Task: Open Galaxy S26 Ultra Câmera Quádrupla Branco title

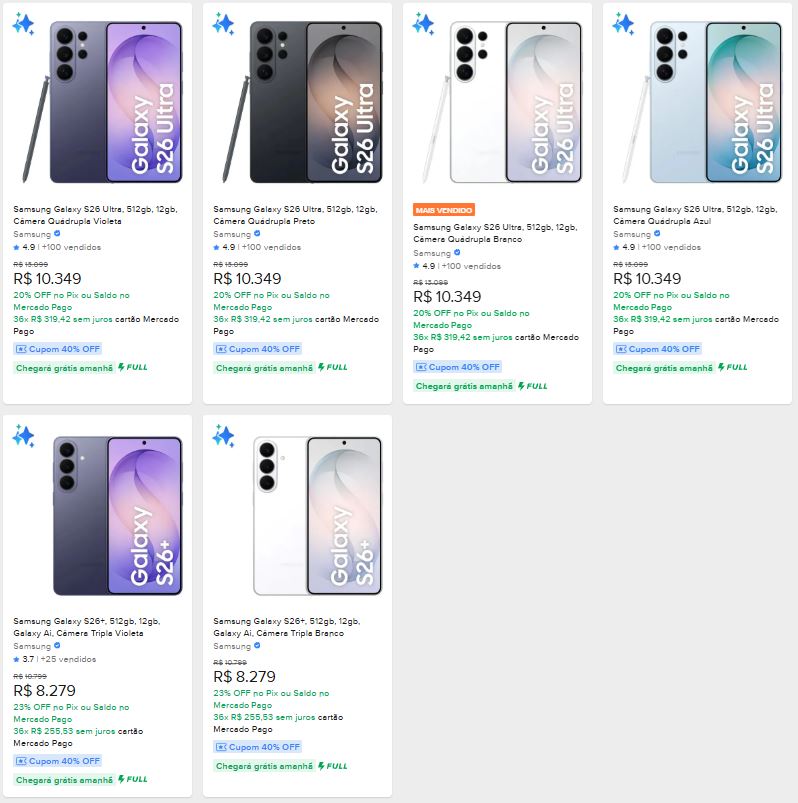Action: (x=494, y=233)
